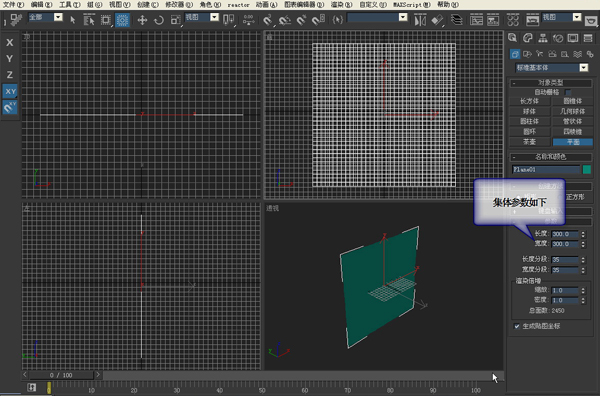Image resolution: width=600 pixels, height=396 pixels.
Task: Open the Create panel icon
Action: [512, 38]
